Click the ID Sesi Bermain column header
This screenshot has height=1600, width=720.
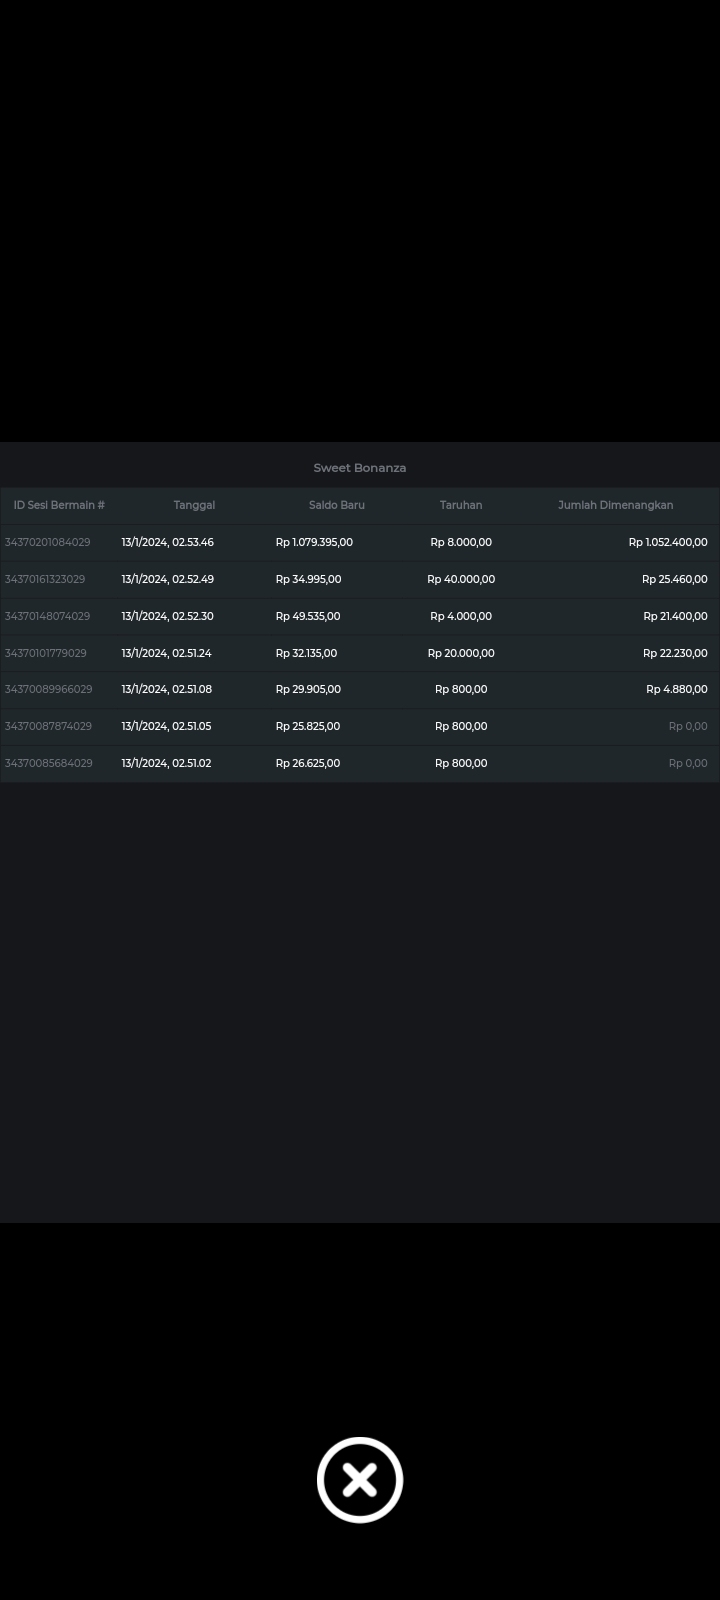(x=59, y=505)
